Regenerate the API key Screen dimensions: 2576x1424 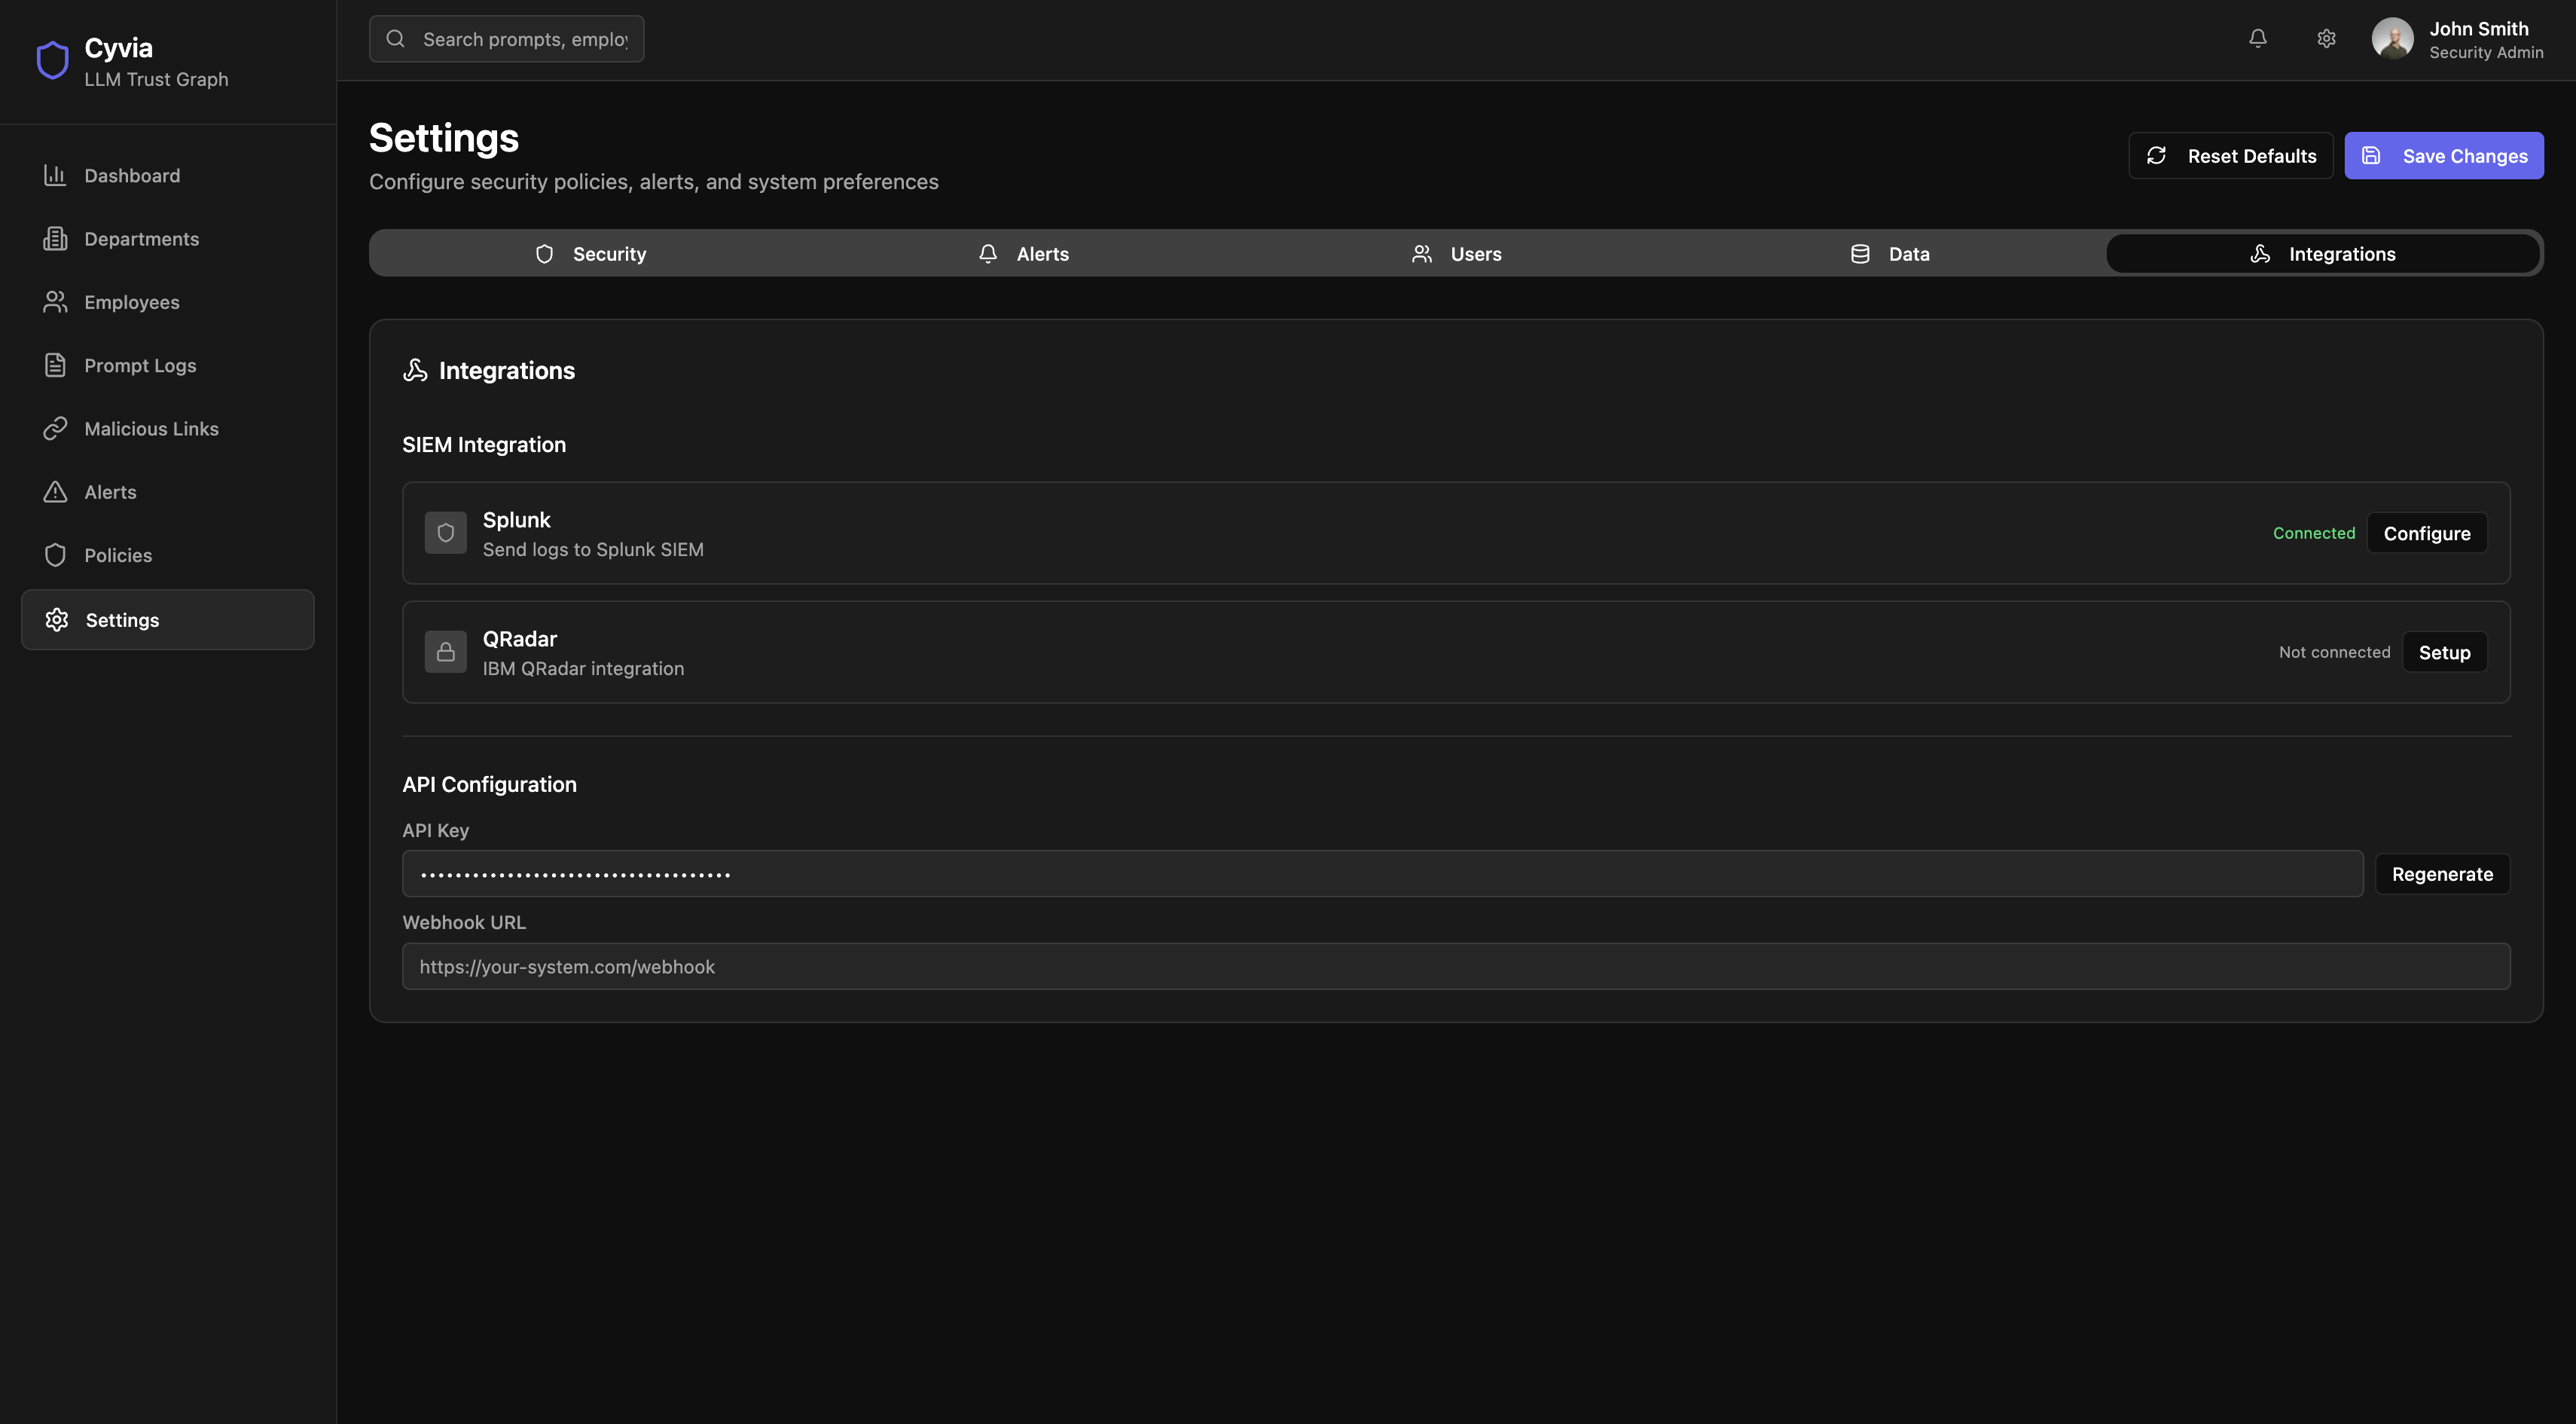(2441, 875)
